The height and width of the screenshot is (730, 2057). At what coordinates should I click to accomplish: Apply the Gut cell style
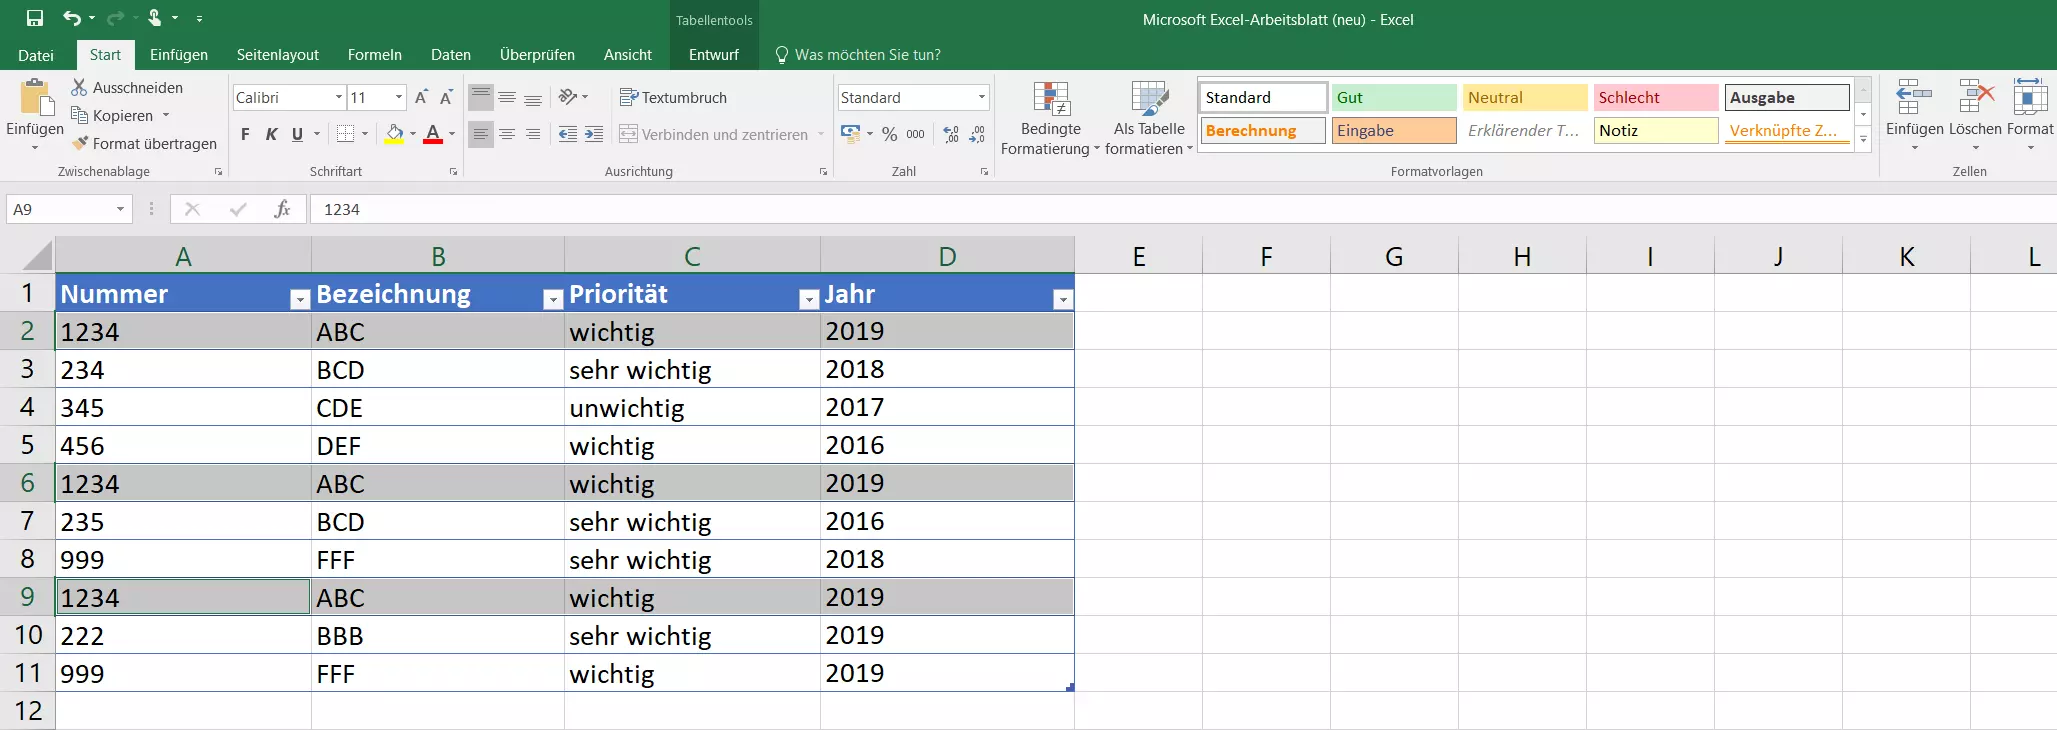(1393, 97)
